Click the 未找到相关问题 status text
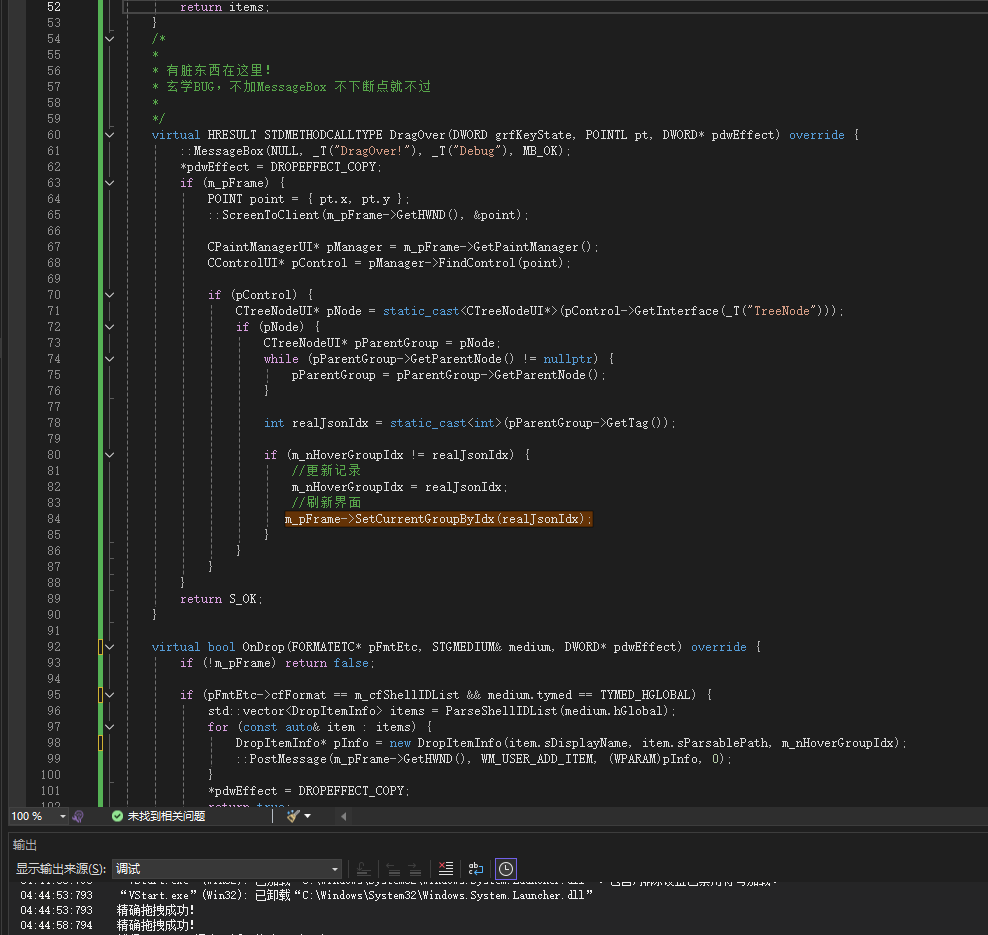The width and height of the screenshot is (988, 935). pos(166,817)
